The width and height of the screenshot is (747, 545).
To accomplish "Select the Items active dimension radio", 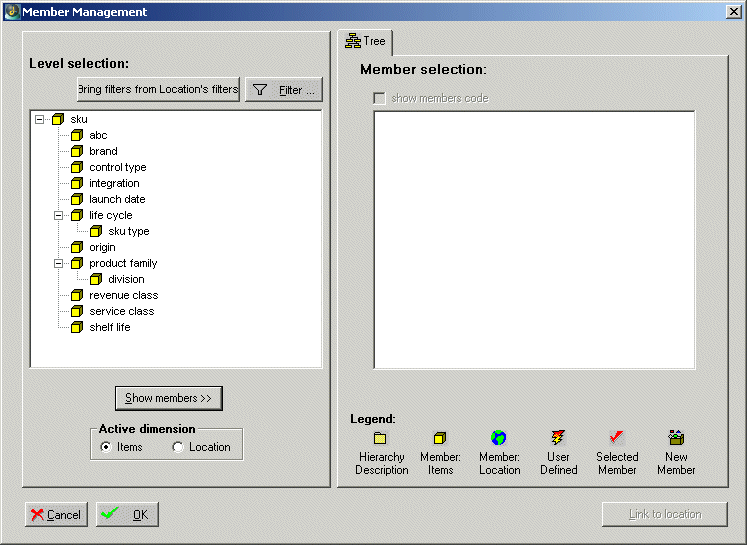I will pos(106,447).
